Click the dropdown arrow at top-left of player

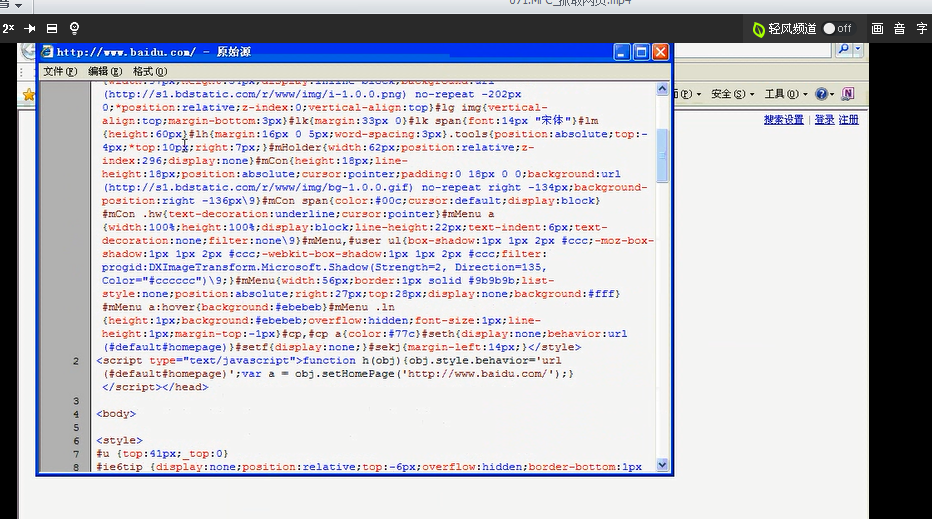point(18,5)
